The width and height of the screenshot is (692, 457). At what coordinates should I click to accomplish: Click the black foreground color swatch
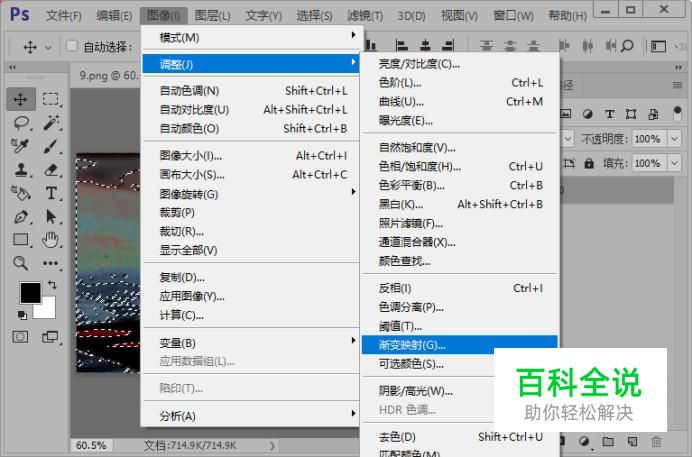coord(30,292)
